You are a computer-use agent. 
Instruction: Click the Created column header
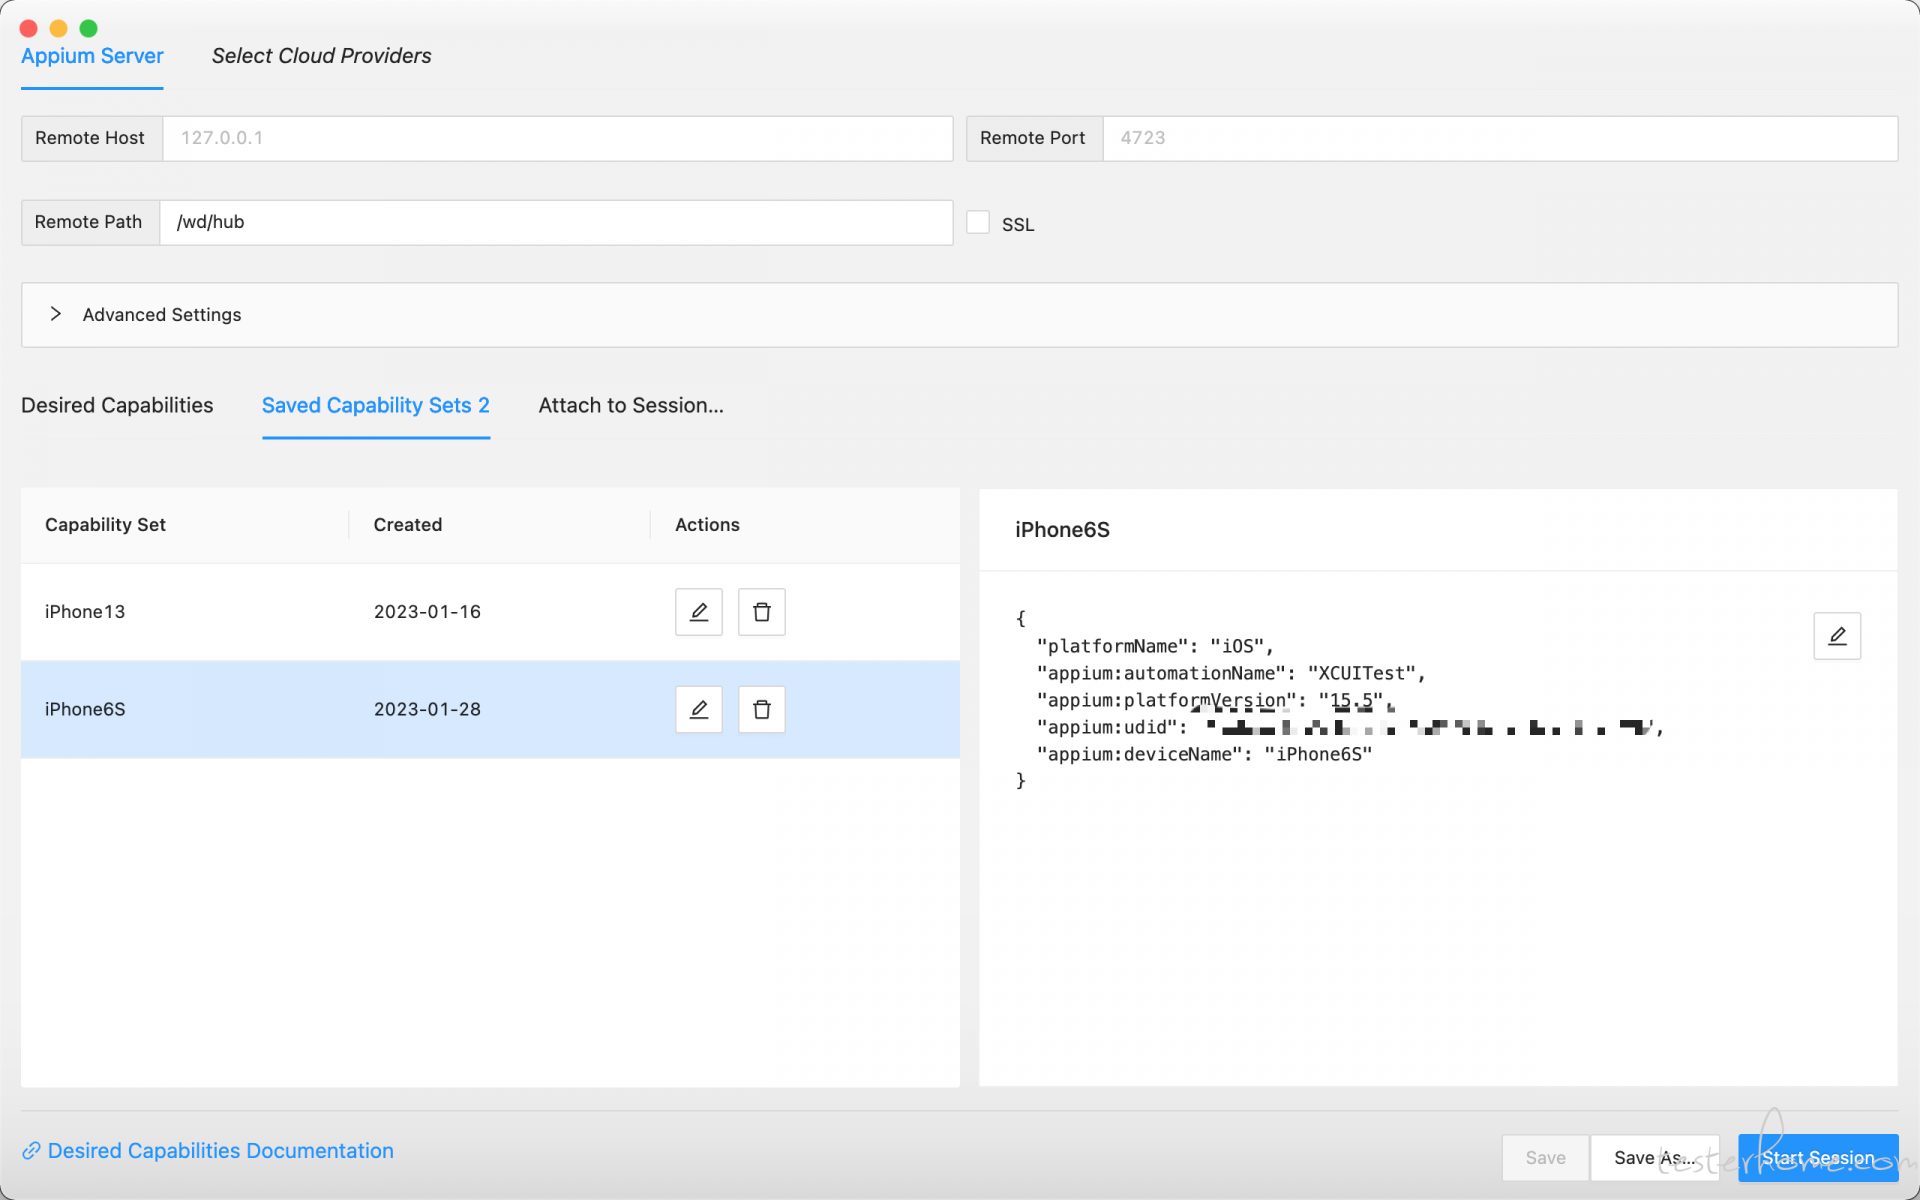coord(408,525)
